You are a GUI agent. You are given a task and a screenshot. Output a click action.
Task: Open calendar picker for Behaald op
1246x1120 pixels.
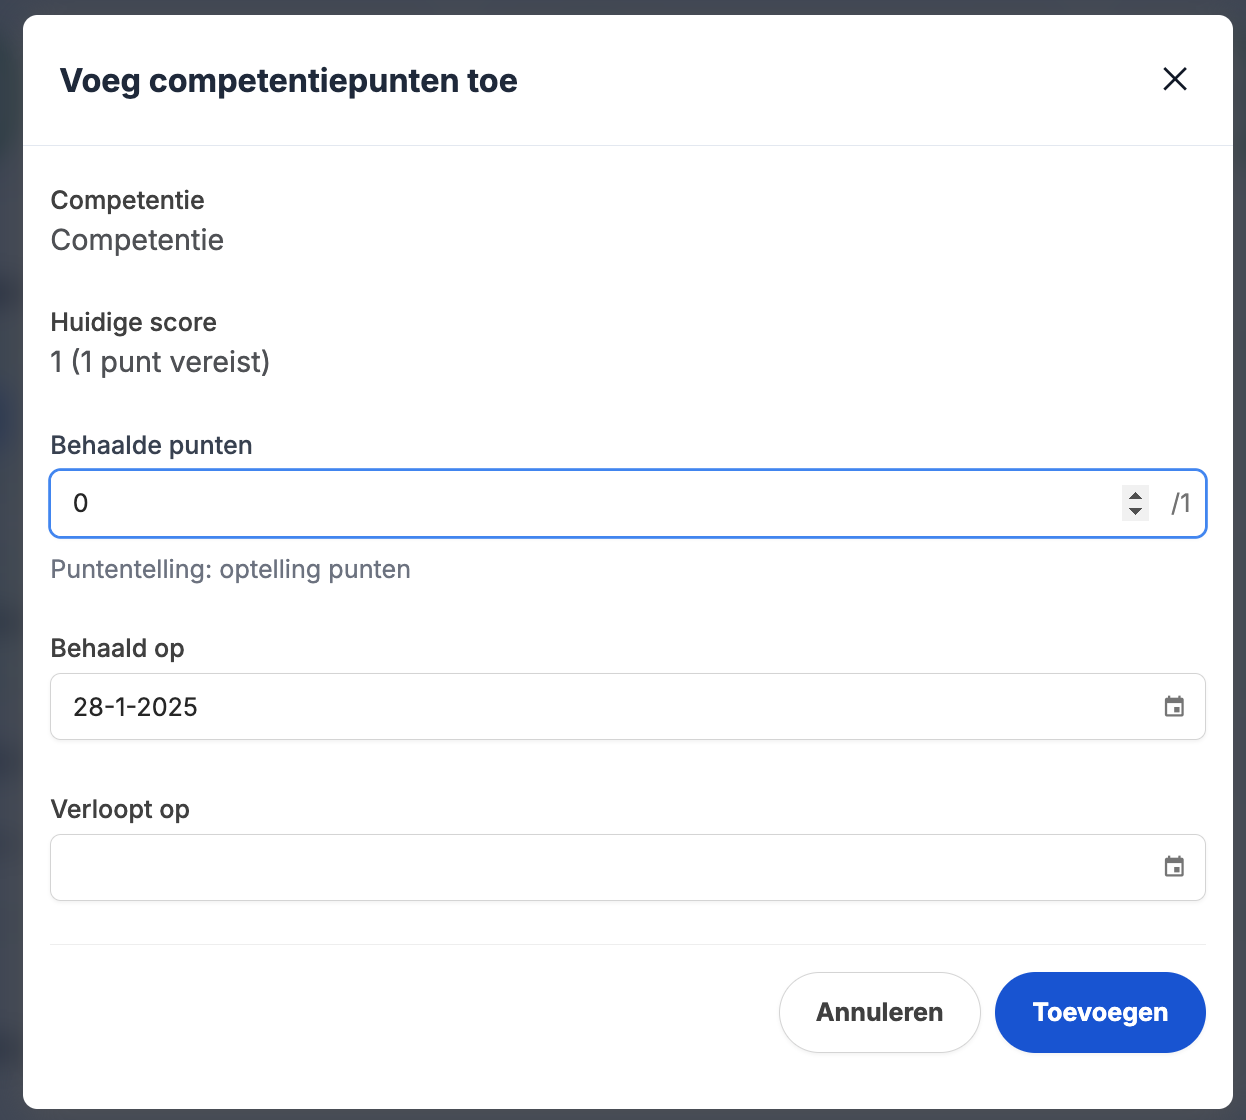coord(1174,707)
